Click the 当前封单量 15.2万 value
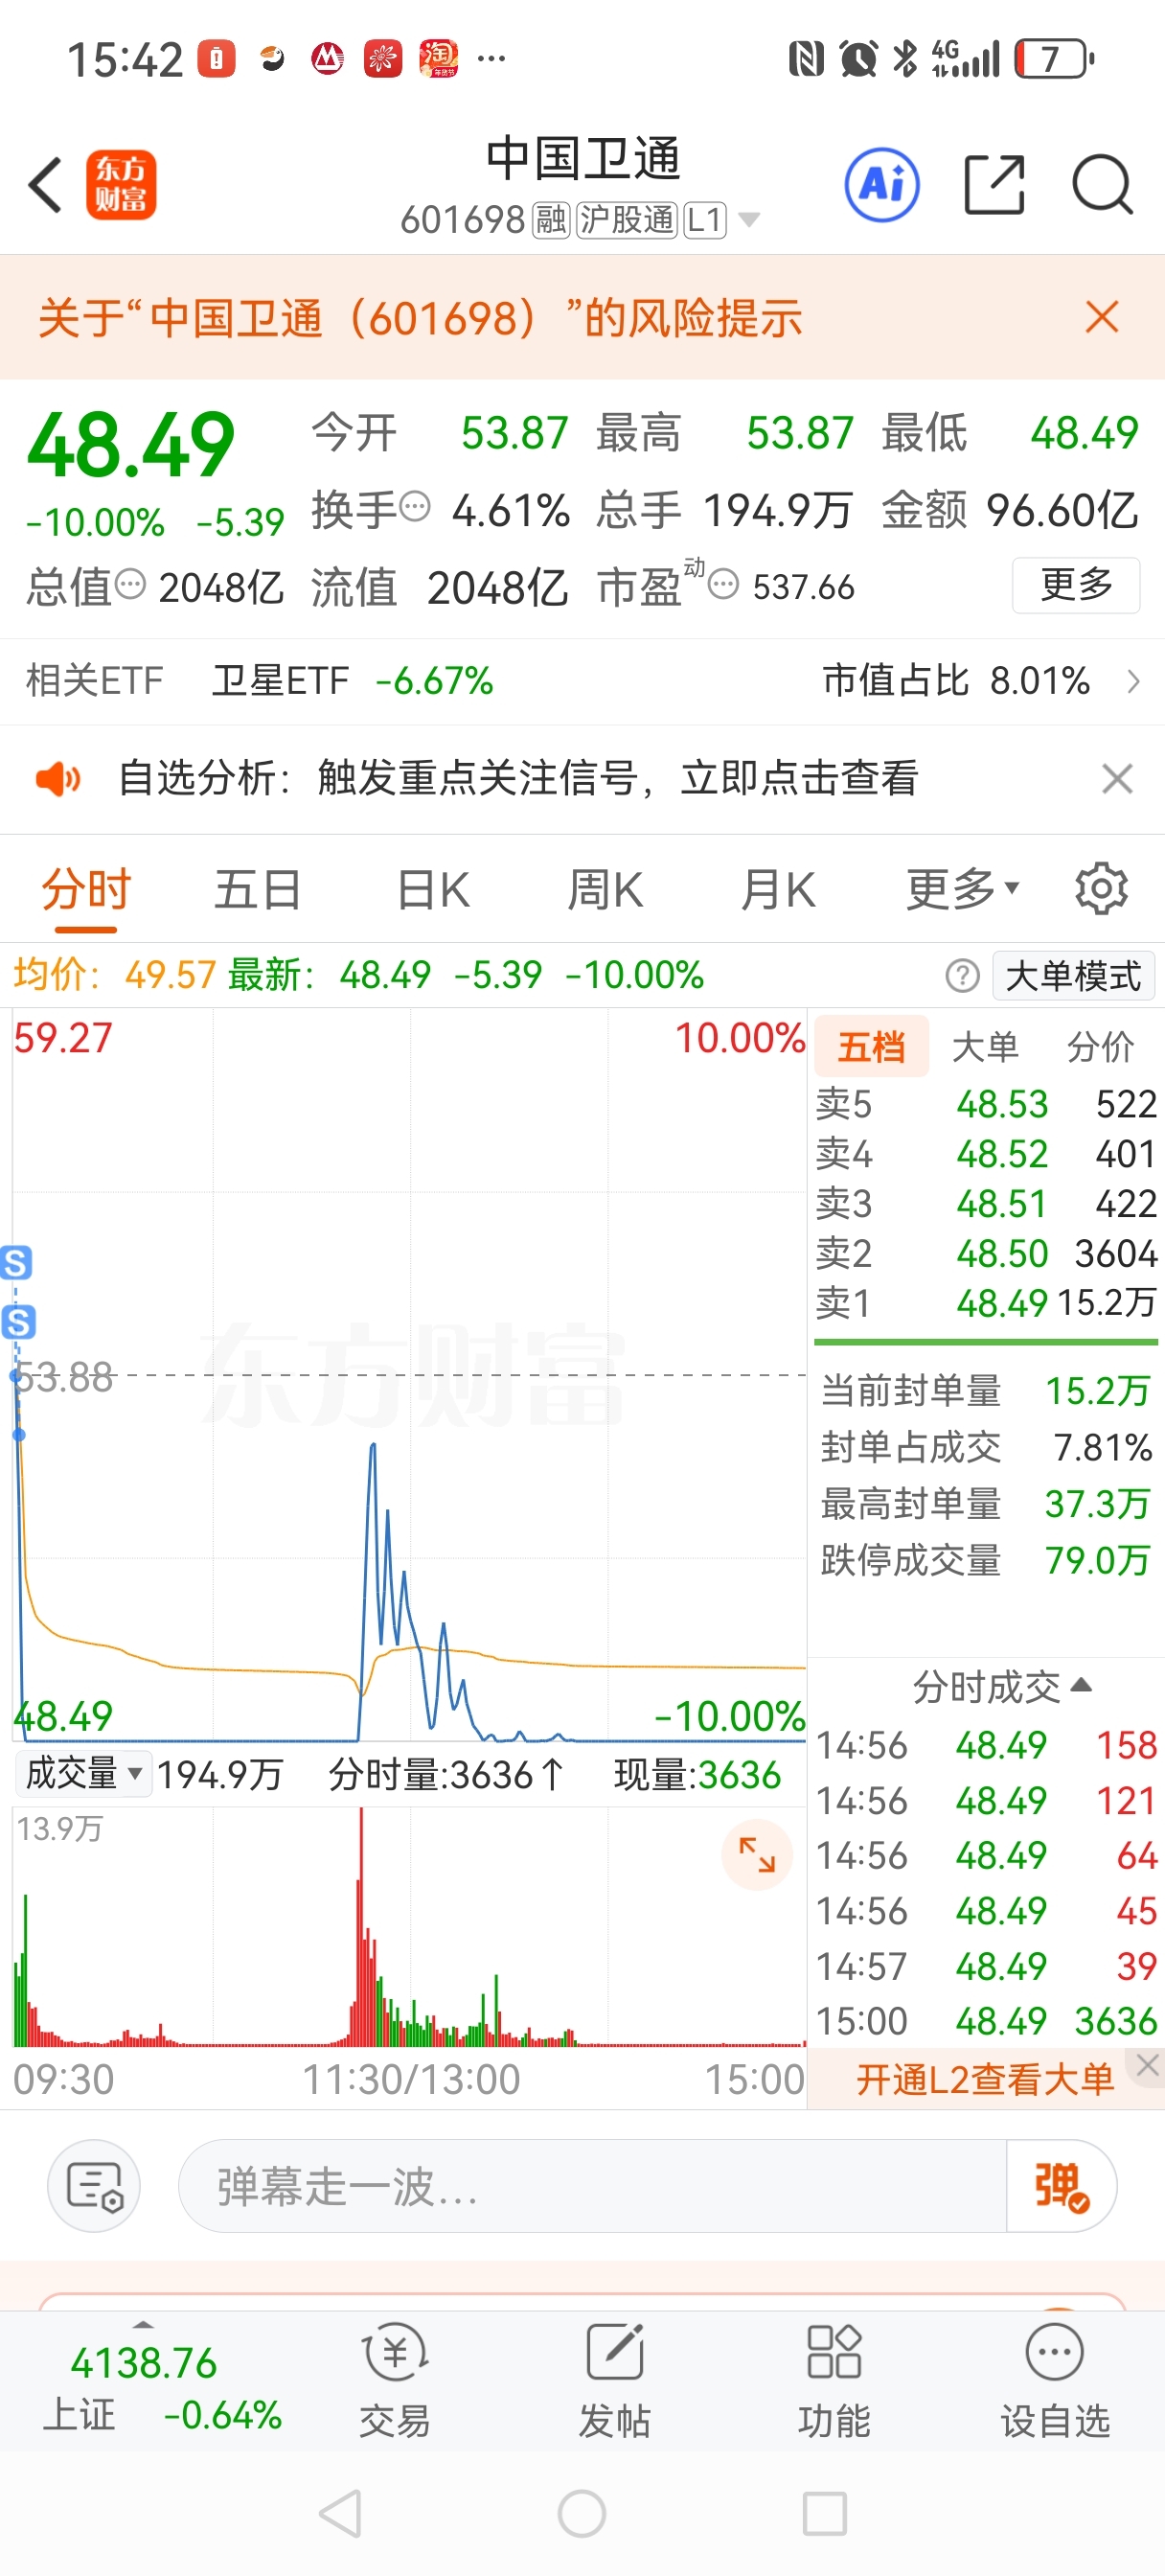This screenshot has width=1165, height=2576. [1097, 1390]
